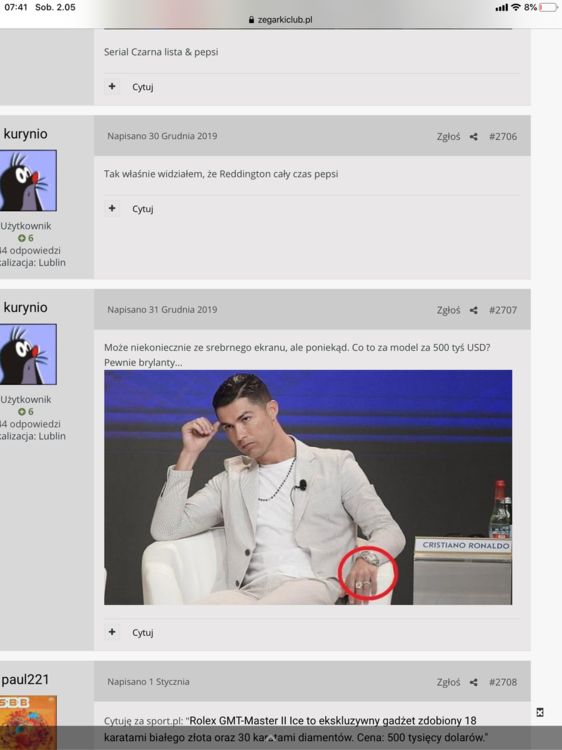Click text 'Serial Czarna lista & pepsi'

(x=161, y=52)
